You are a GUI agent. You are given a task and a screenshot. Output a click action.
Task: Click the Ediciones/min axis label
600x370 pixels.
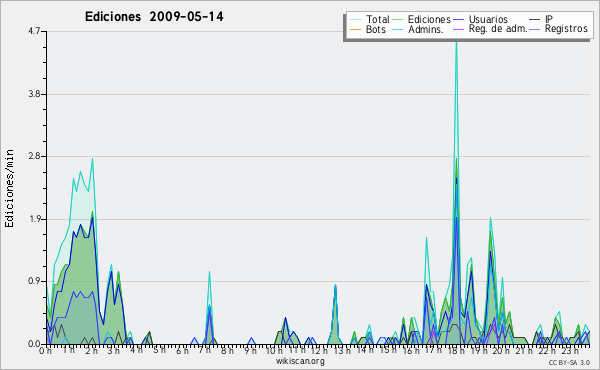(x=9, y=188)
